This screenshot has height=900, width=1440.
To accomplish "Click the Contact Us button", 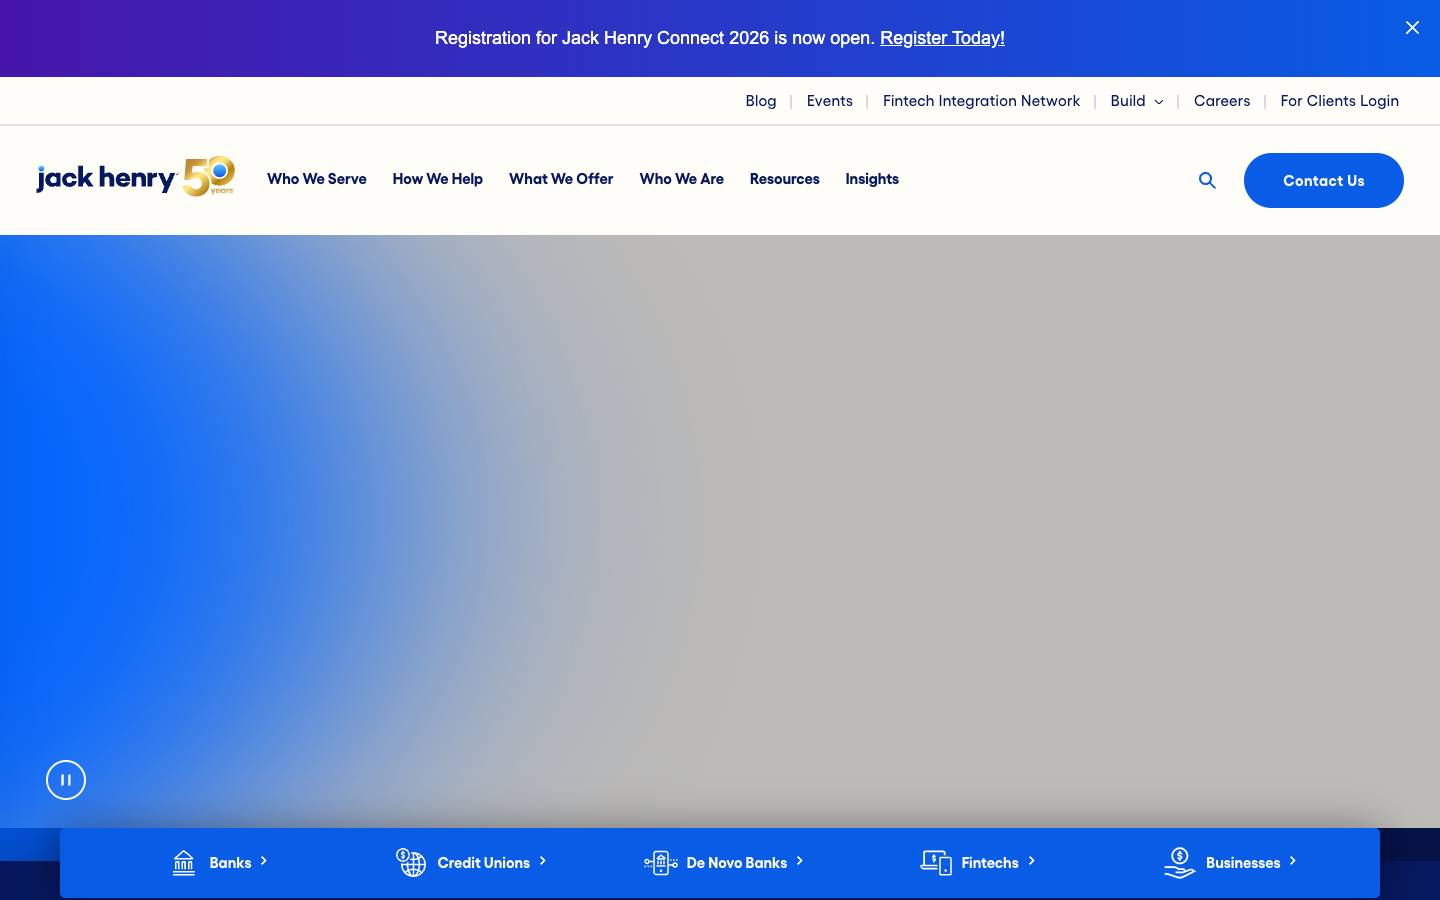I will point(1323,180).
